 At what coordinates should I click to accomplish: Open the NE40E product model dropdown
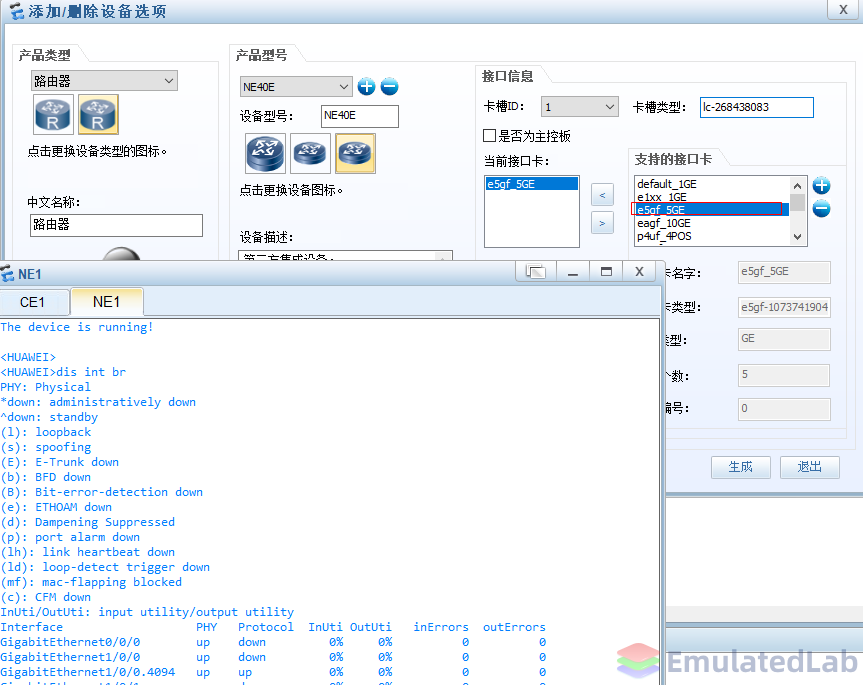pos(296,86)
